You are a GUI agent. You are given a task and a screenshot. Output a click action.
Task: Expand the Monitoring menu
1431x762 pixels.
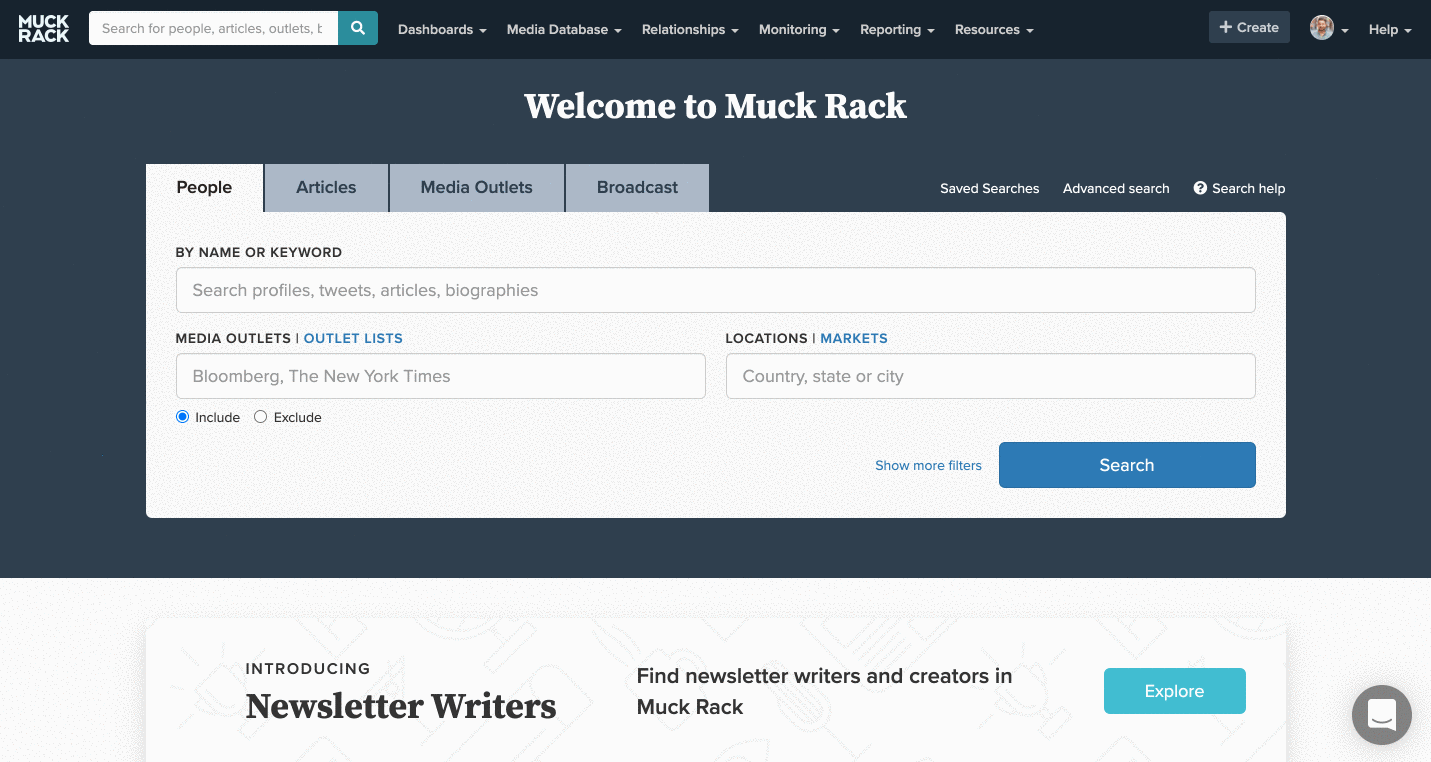pos(799,30)
